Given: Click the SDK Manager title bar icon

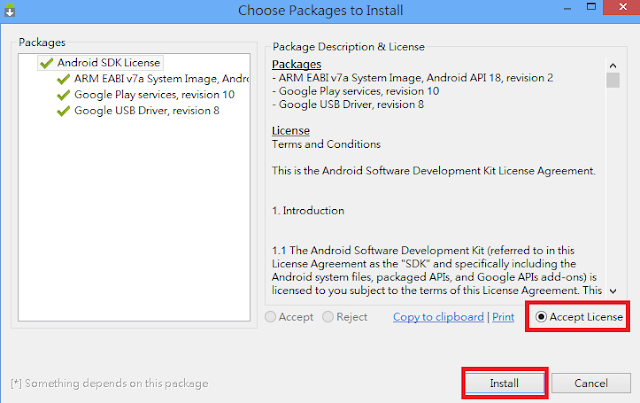Looking at the screenshot, I should (9, 10).
